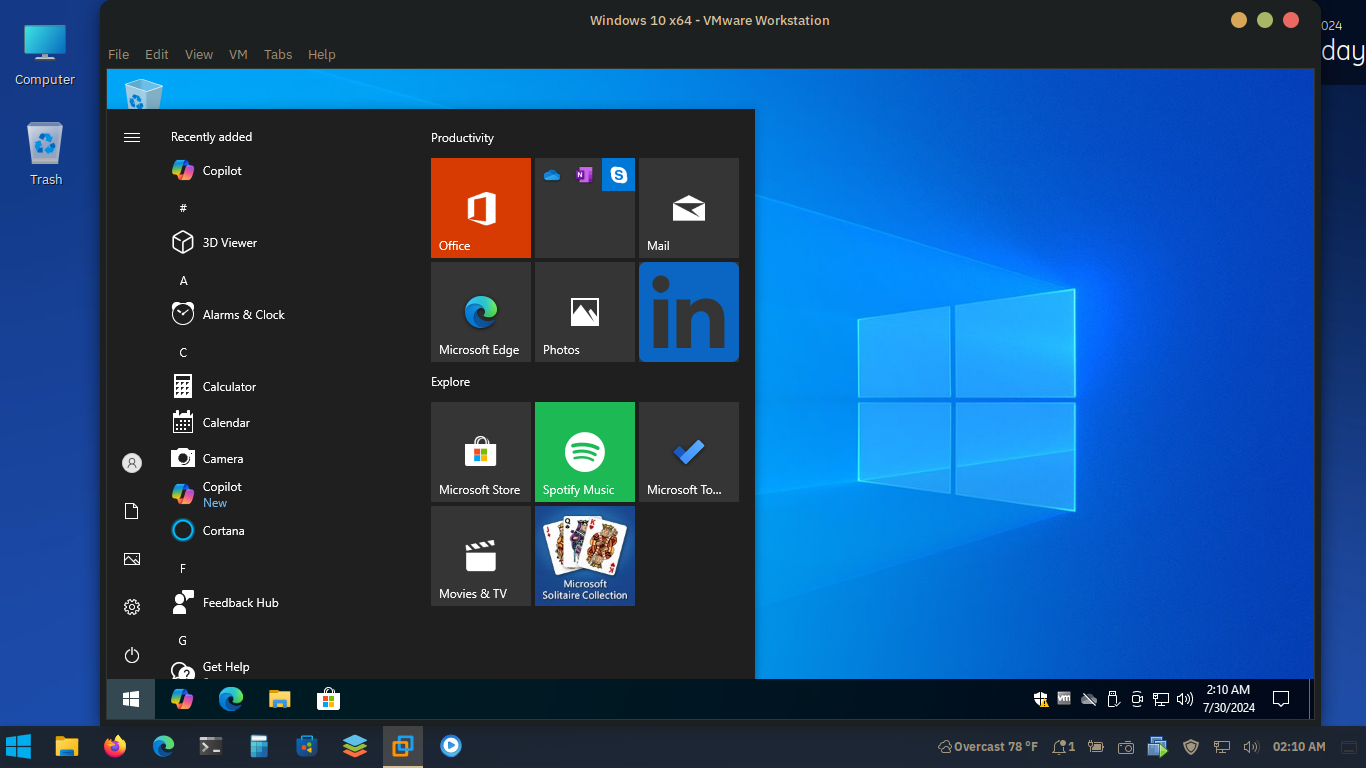Open Microsoft Store from the Windows 10 taskbar
The image size is (1366, 768).
(328, 699)
